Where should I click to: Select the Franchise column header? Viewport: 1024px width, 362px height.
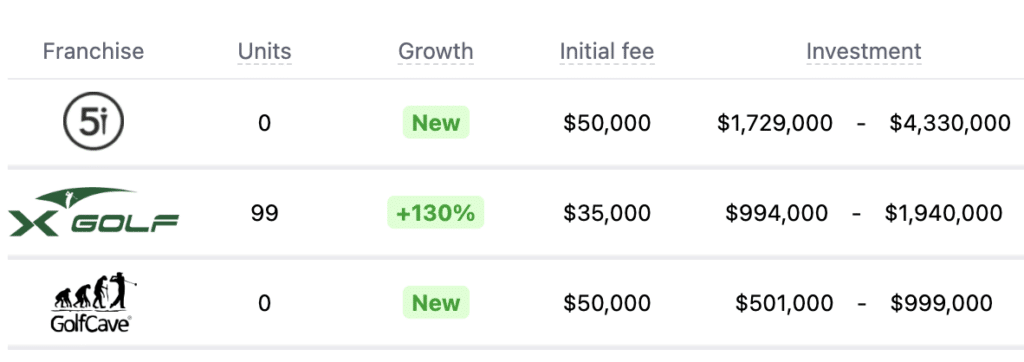[x=93, y=51]
